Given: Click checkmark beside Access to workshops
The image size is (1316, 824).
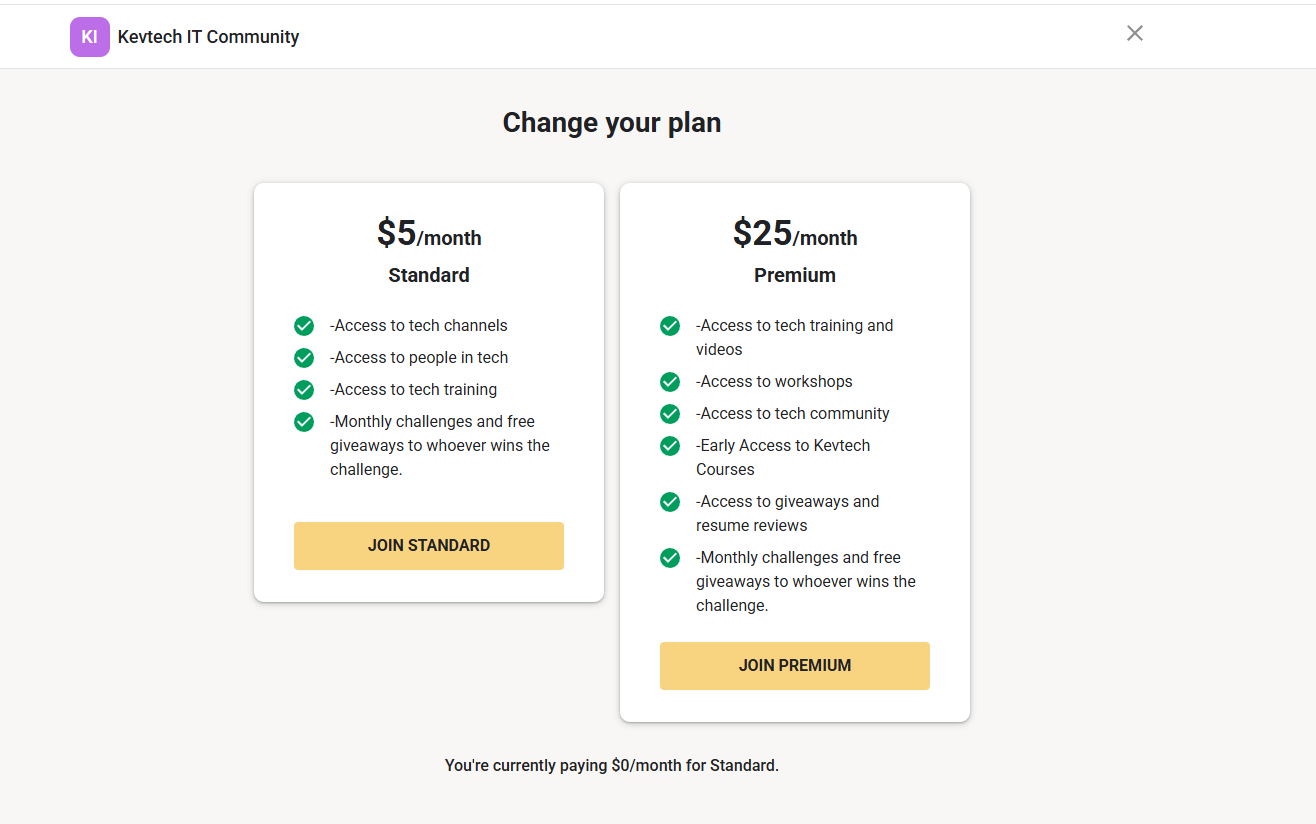Looking at the screenshot, I should coord(670,382).
